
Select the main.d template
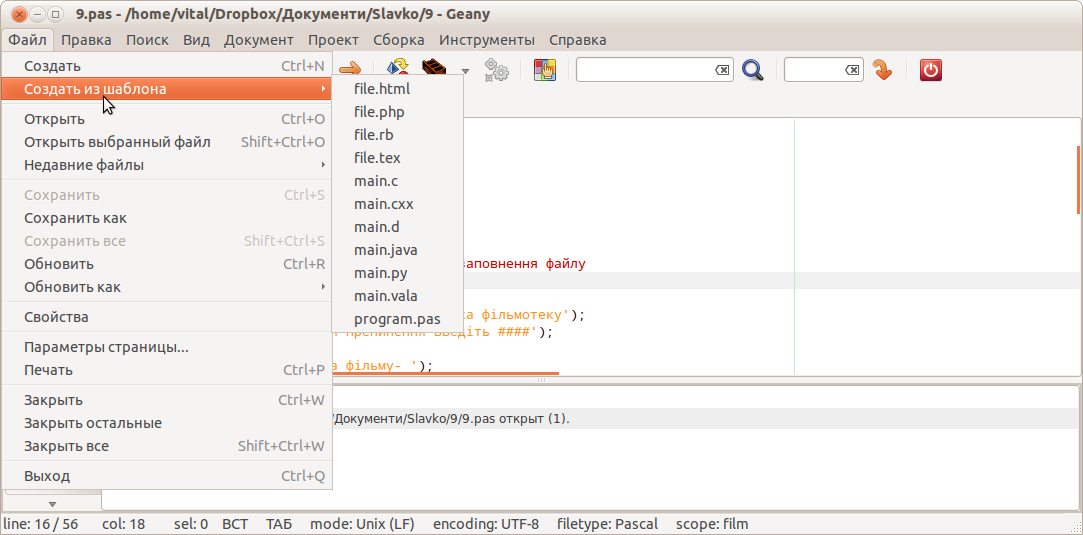(x=397, y=227)
